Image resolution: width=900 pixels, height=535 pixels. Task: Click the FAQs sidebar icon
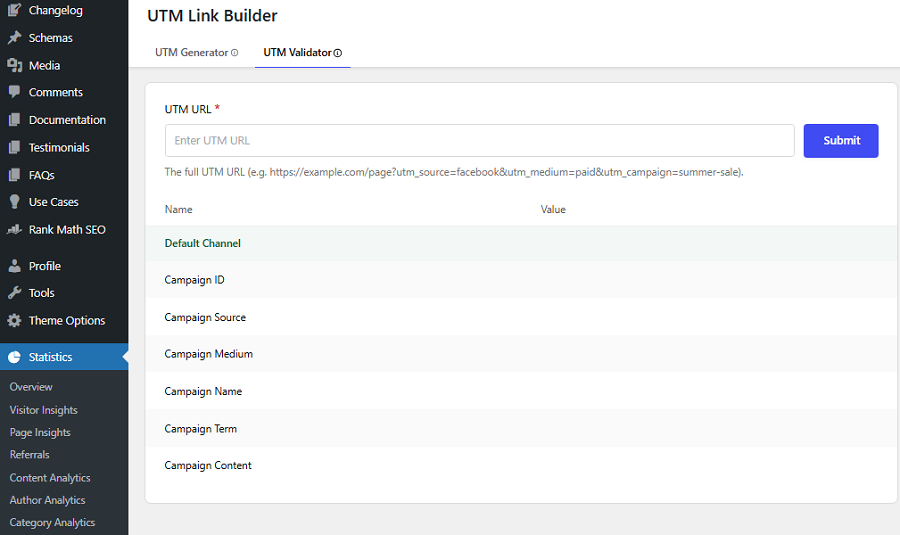click(14, 175)
